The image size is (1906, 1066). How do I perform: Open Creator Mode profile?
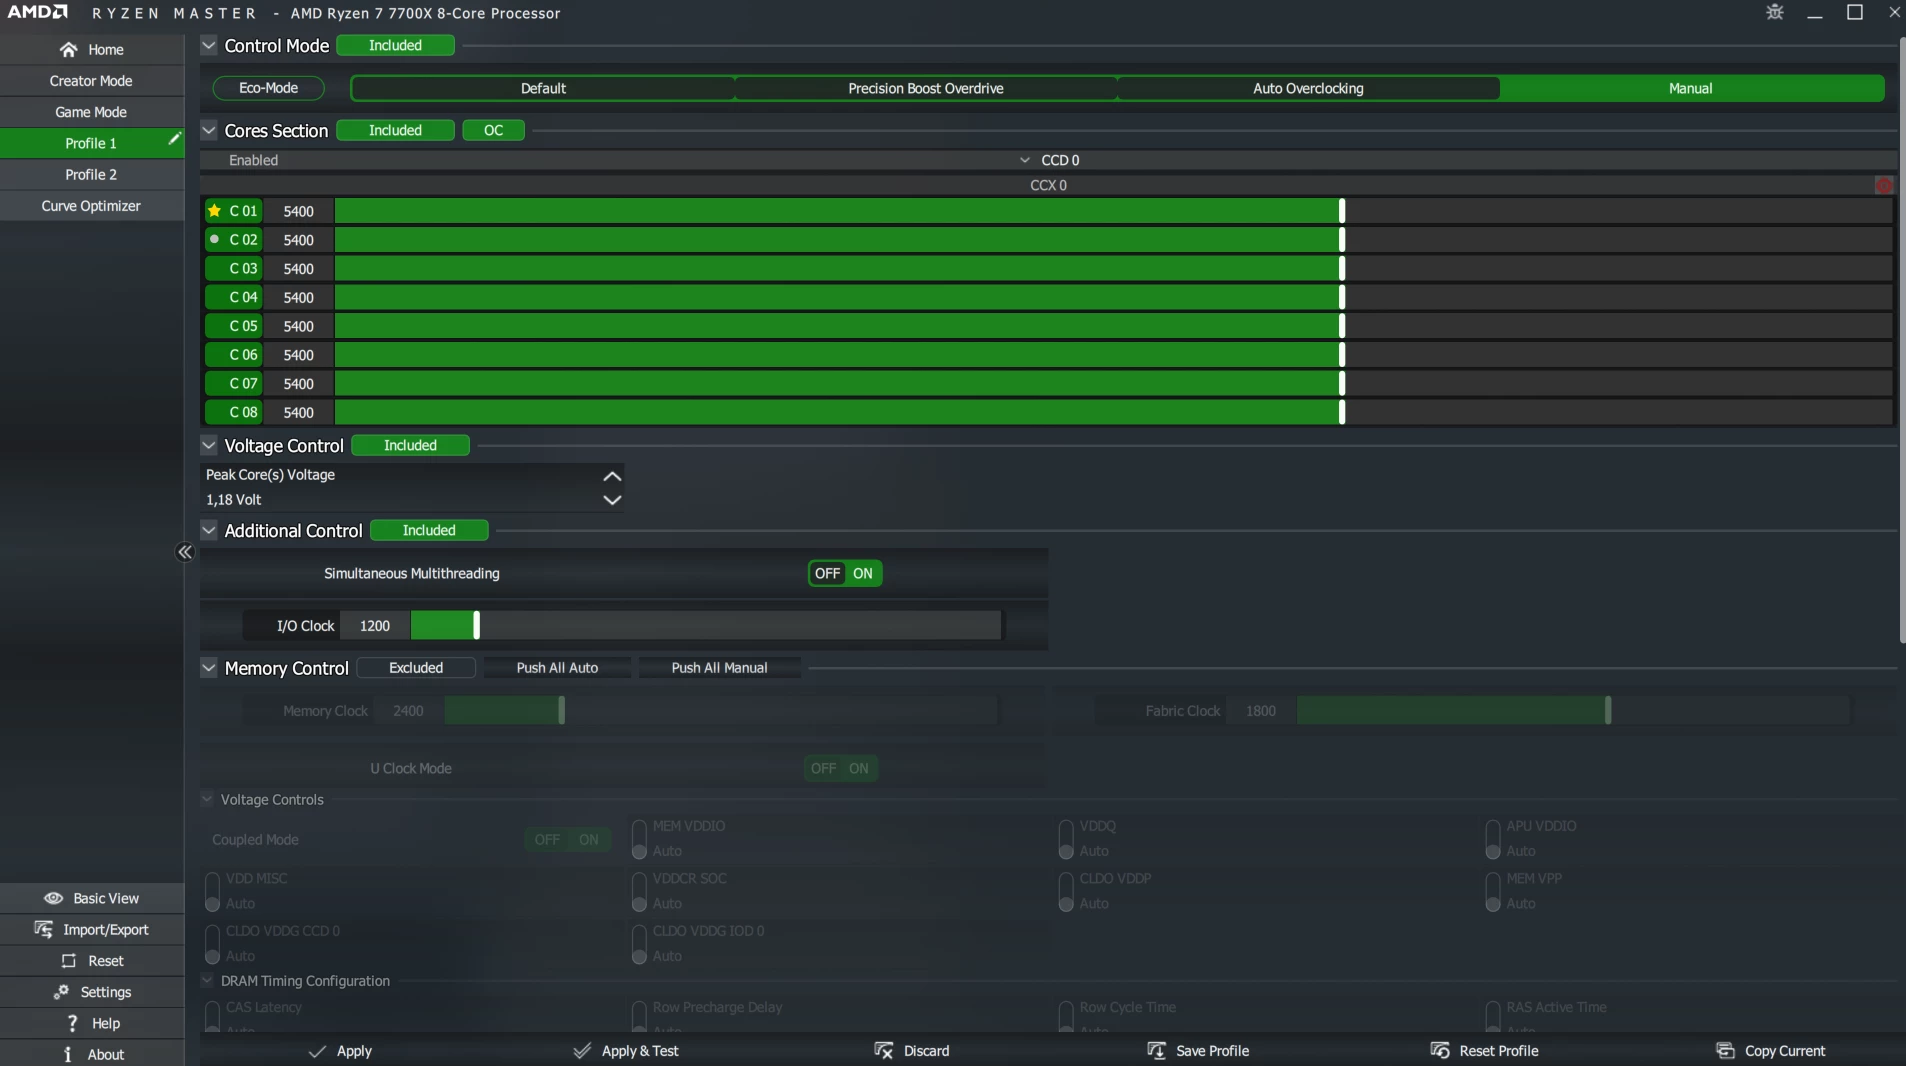point(91,81)
